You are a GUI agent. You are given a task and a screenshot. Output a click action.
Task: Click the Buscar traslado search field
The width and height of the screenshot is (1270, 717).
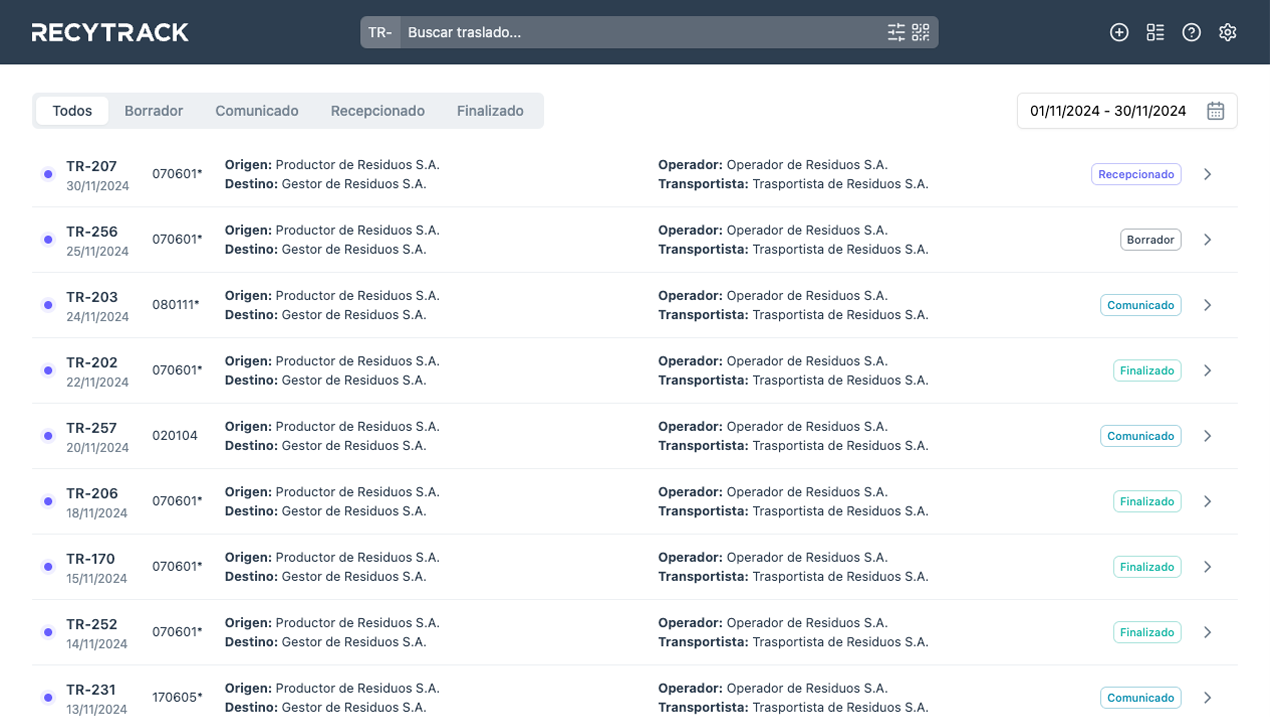pos(600,31)
